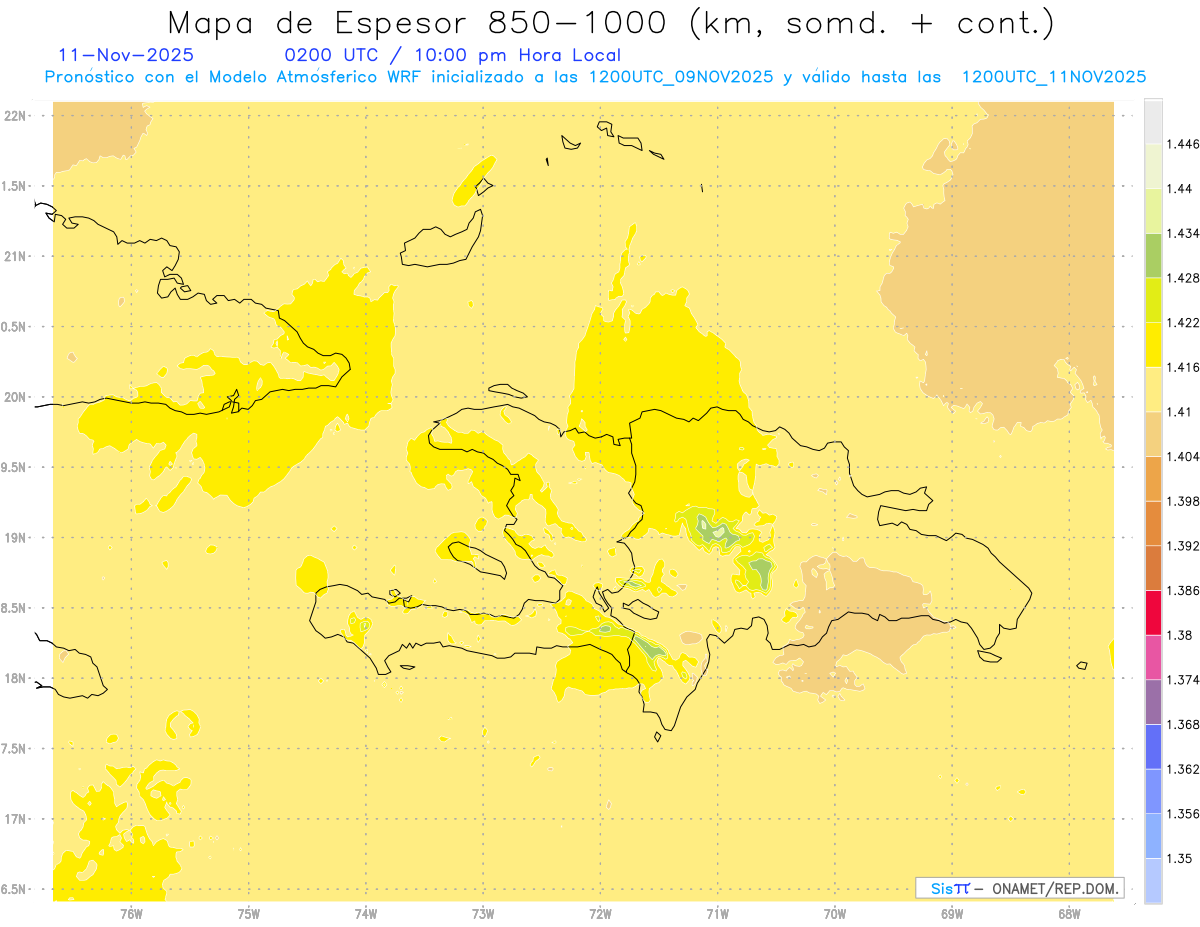Select the date text '11-Nov-2025'
Image resolution: width=1200 pixels, height=927 pixels.
coord(127,55)
